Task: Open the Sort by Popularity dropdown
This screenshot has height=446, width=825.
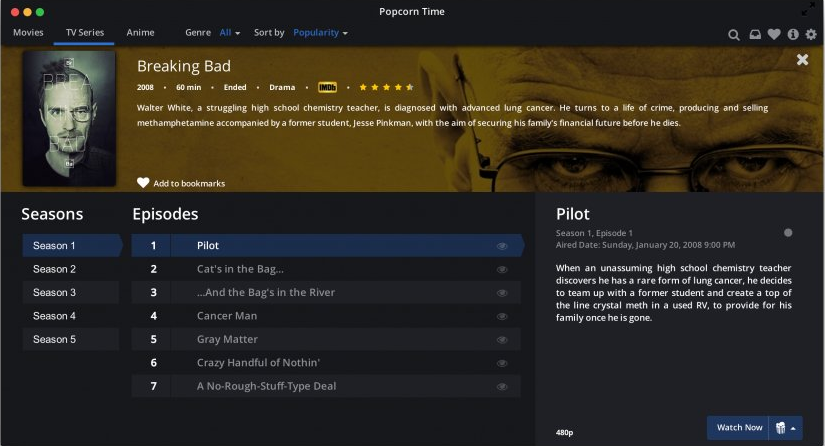Action: [320, 33]
